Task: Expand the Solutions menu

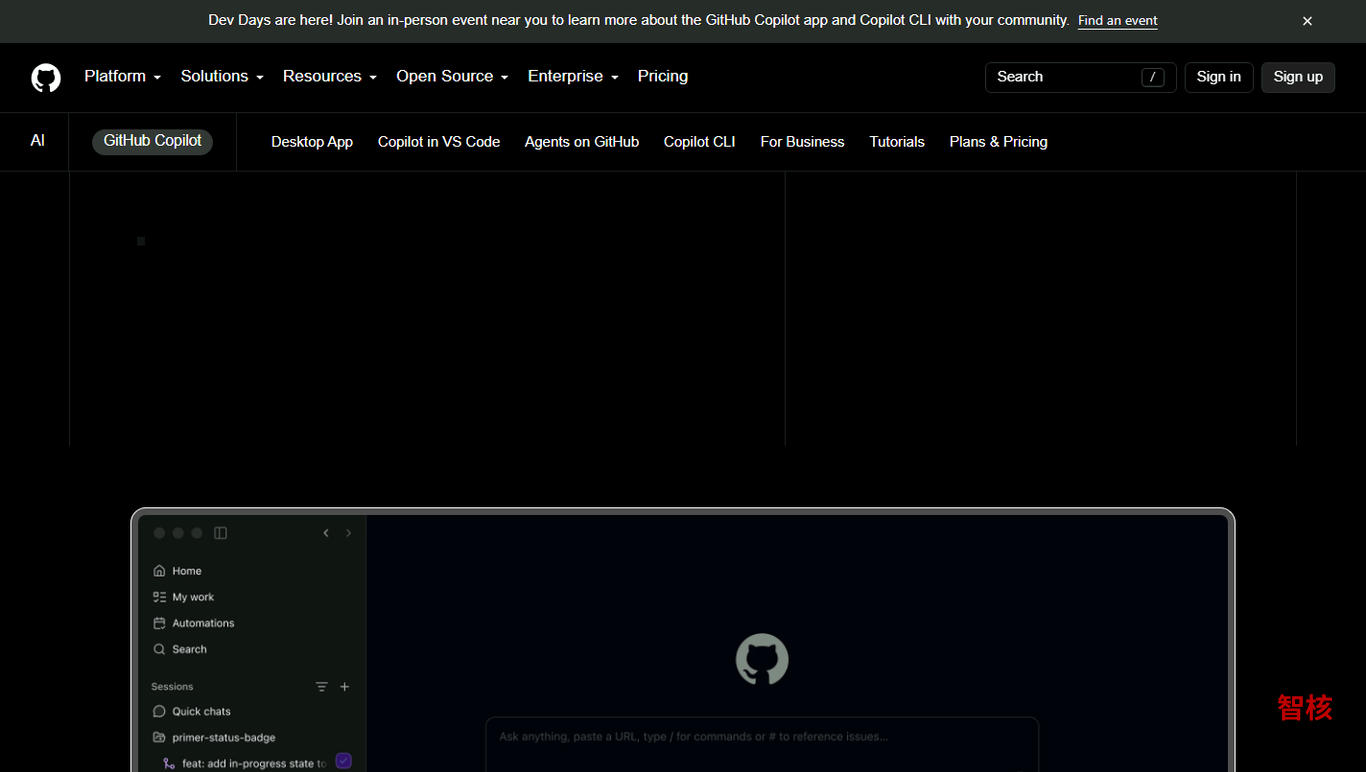Action: [x=222, y=76]
